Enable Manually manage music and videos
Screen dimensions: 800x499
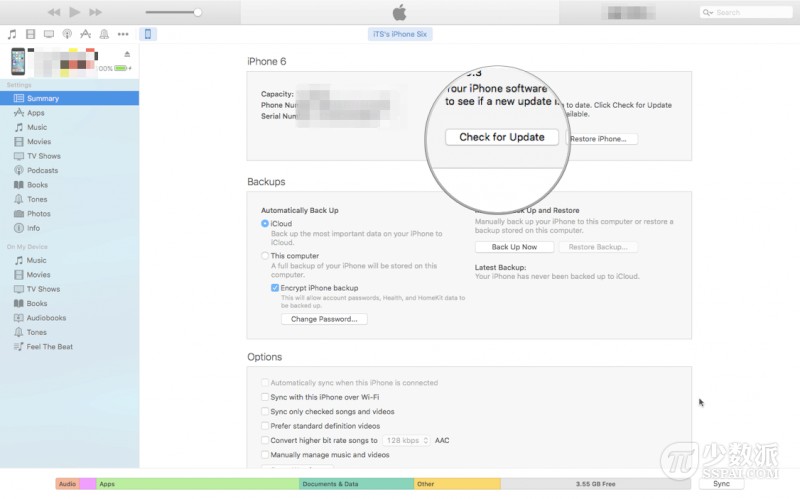tap(265, 455)
